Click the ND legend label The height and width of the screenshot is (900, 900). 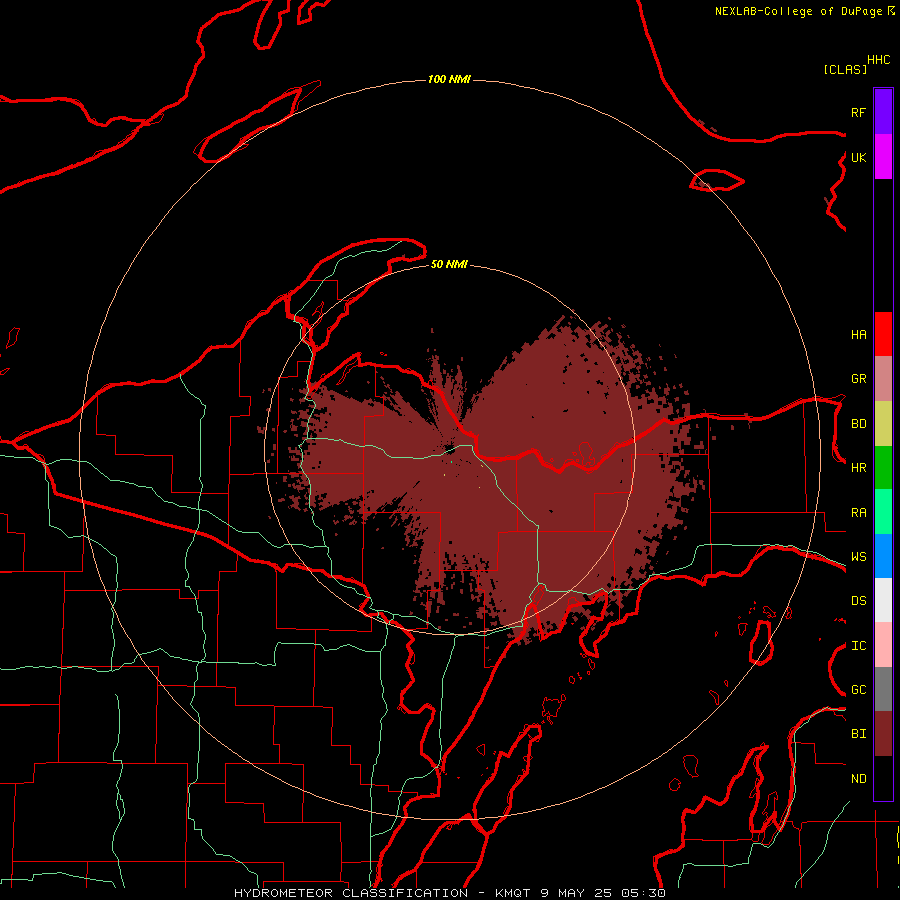[x=858, y=779]
